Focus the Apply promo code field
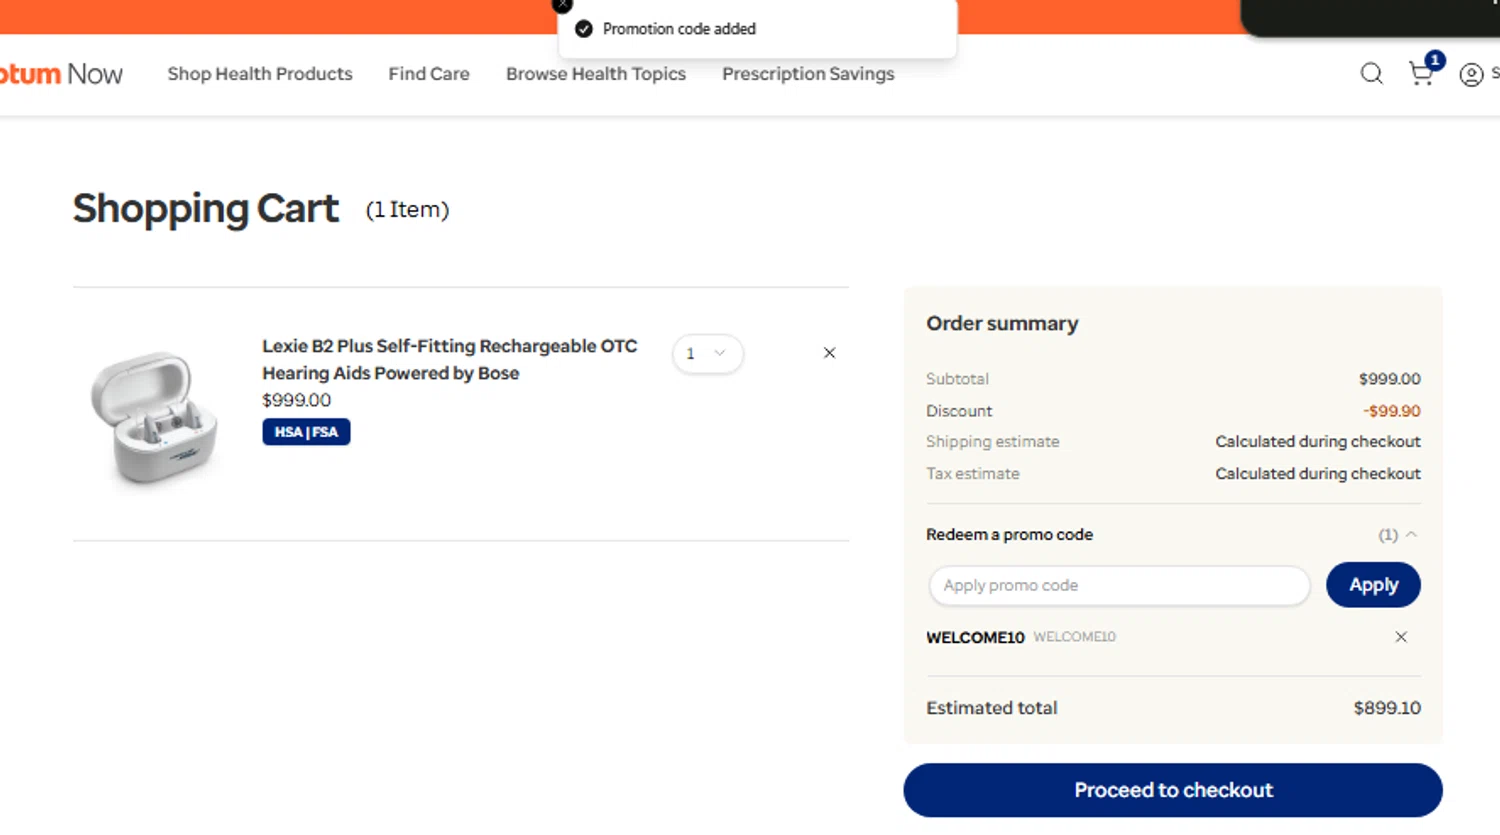Viewport: 1500px width, 835px height. [x=1118, y=586]
